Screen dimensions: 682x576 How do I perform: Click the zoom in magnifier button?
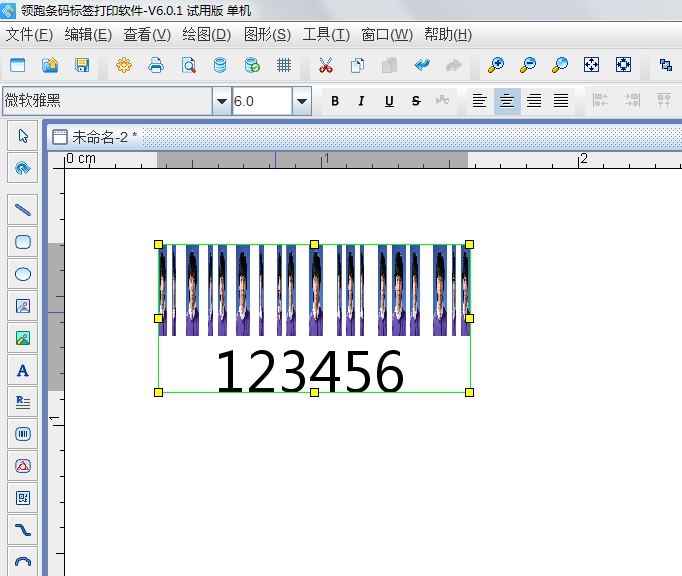496,66
